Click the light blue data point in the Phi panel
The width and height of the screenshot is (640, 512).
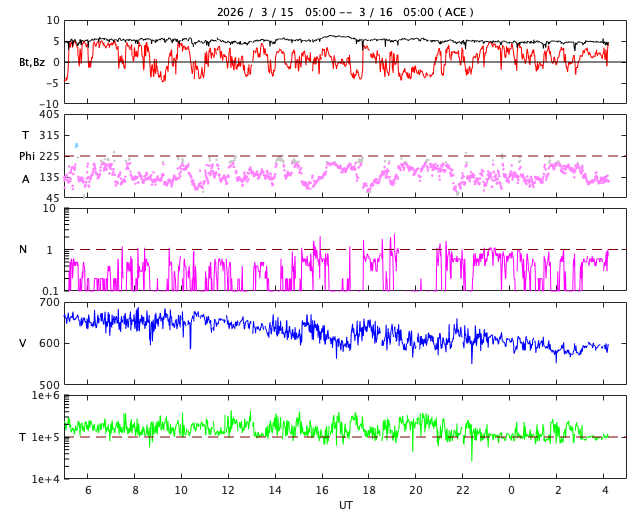click(76, 145)
